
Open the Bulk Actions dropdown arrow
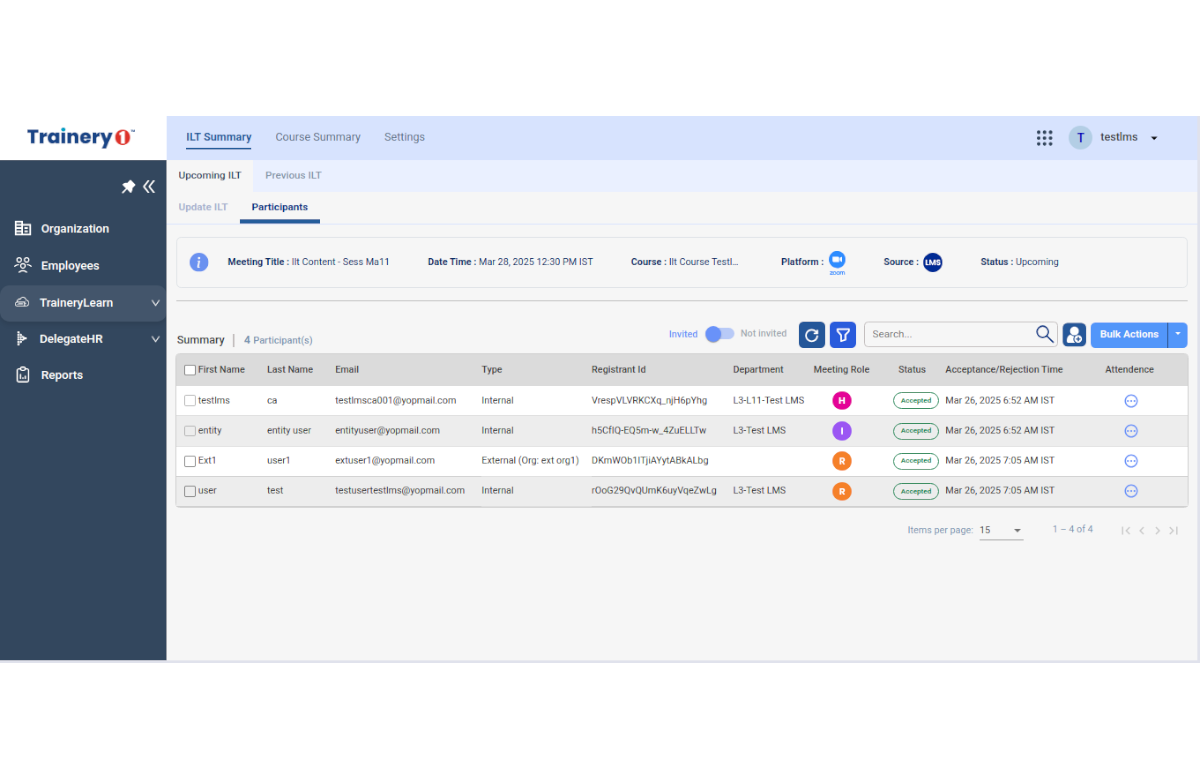(1178, 335)
